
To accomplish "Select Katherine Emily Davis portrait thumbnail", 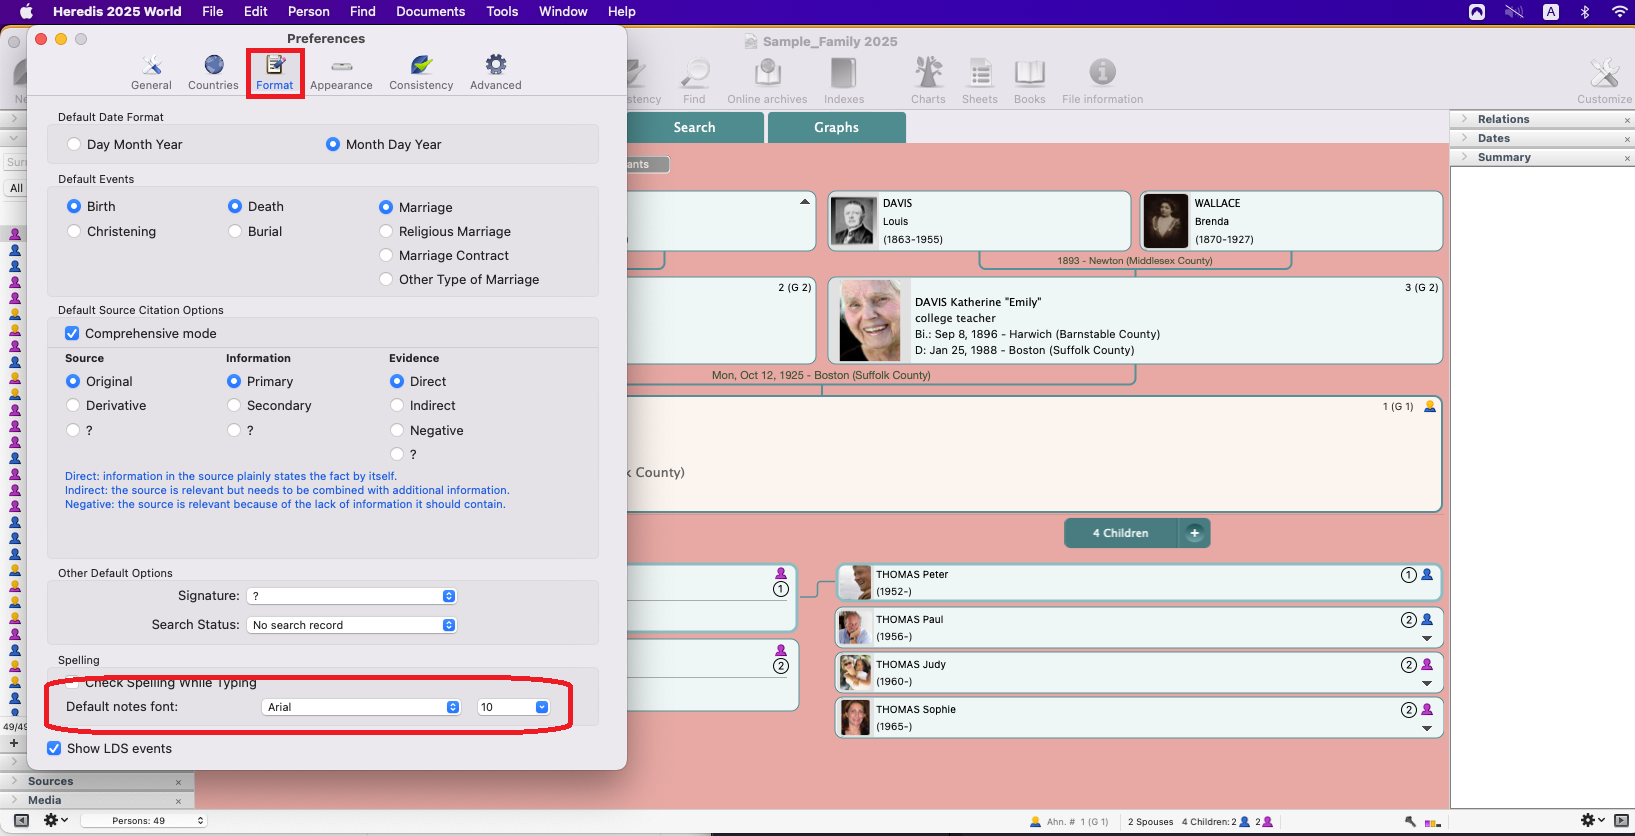I will click(869, 320).
